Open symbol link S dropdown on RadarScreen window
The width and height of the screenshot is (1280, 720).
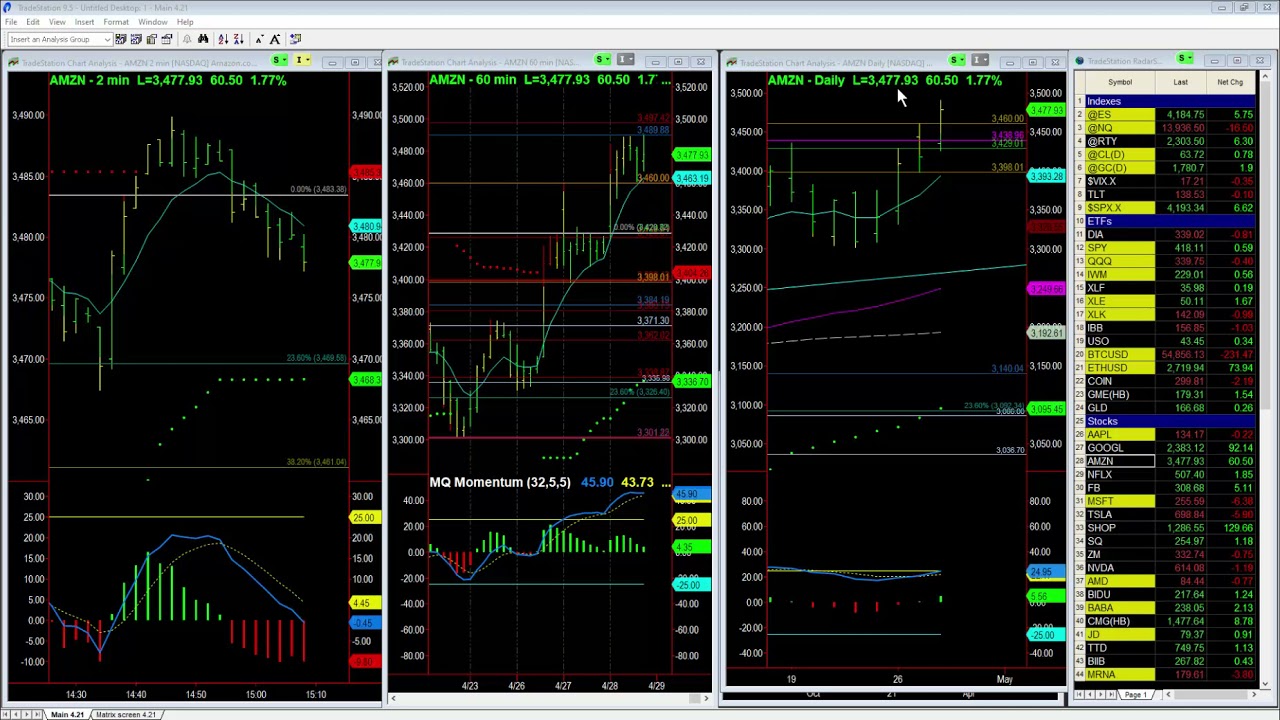(x=1185, y=60)
